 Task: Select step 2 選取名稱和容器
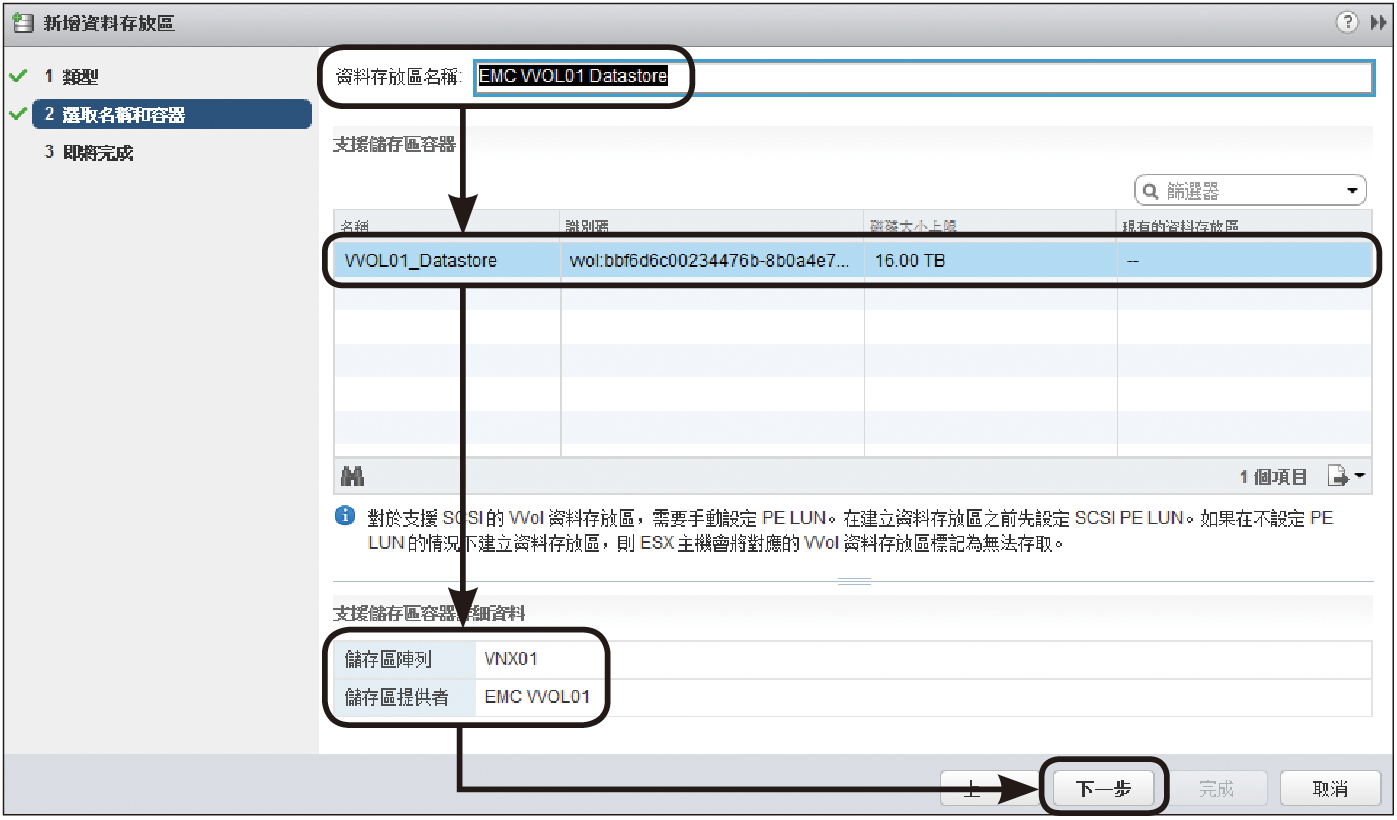coord(171,114)
